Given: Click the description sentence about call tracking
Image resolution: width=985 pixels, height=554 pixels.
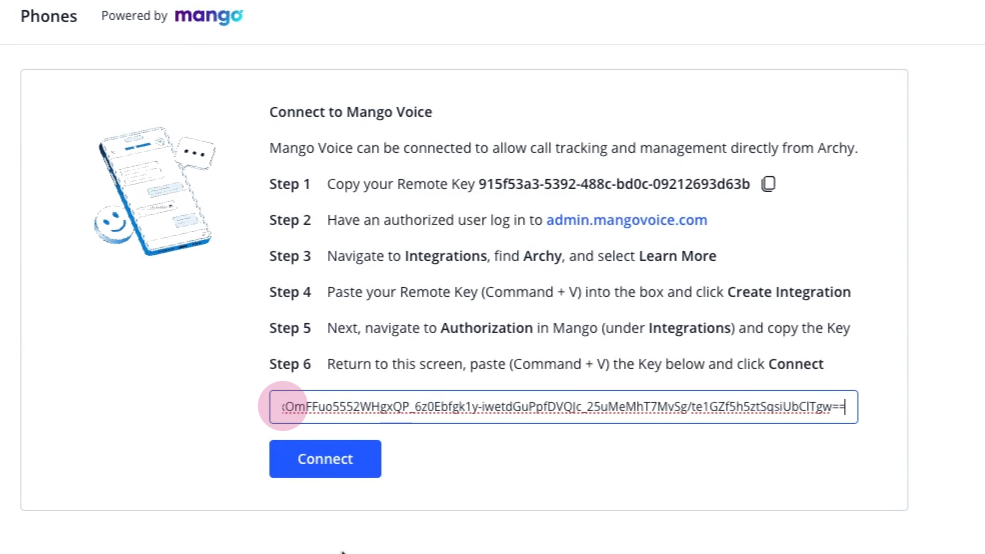Looking at the screenshot, I should coord(563,148).
